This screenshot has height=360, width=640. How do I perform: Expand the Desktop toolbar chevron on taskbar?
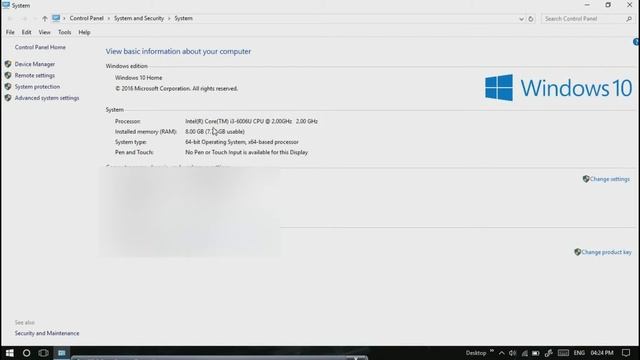(x=492, y=351)
